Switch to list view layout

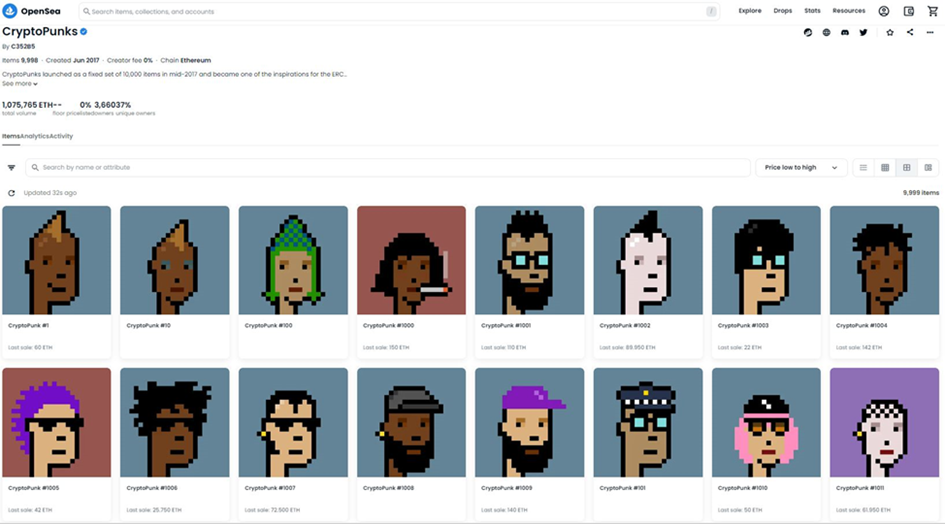(x=863, y=168)
